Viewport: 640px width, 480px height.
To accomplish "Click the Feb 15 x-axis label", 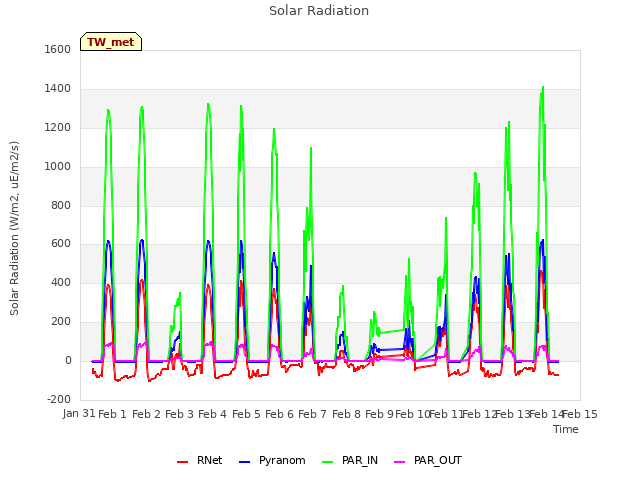I will pos(580,414).
